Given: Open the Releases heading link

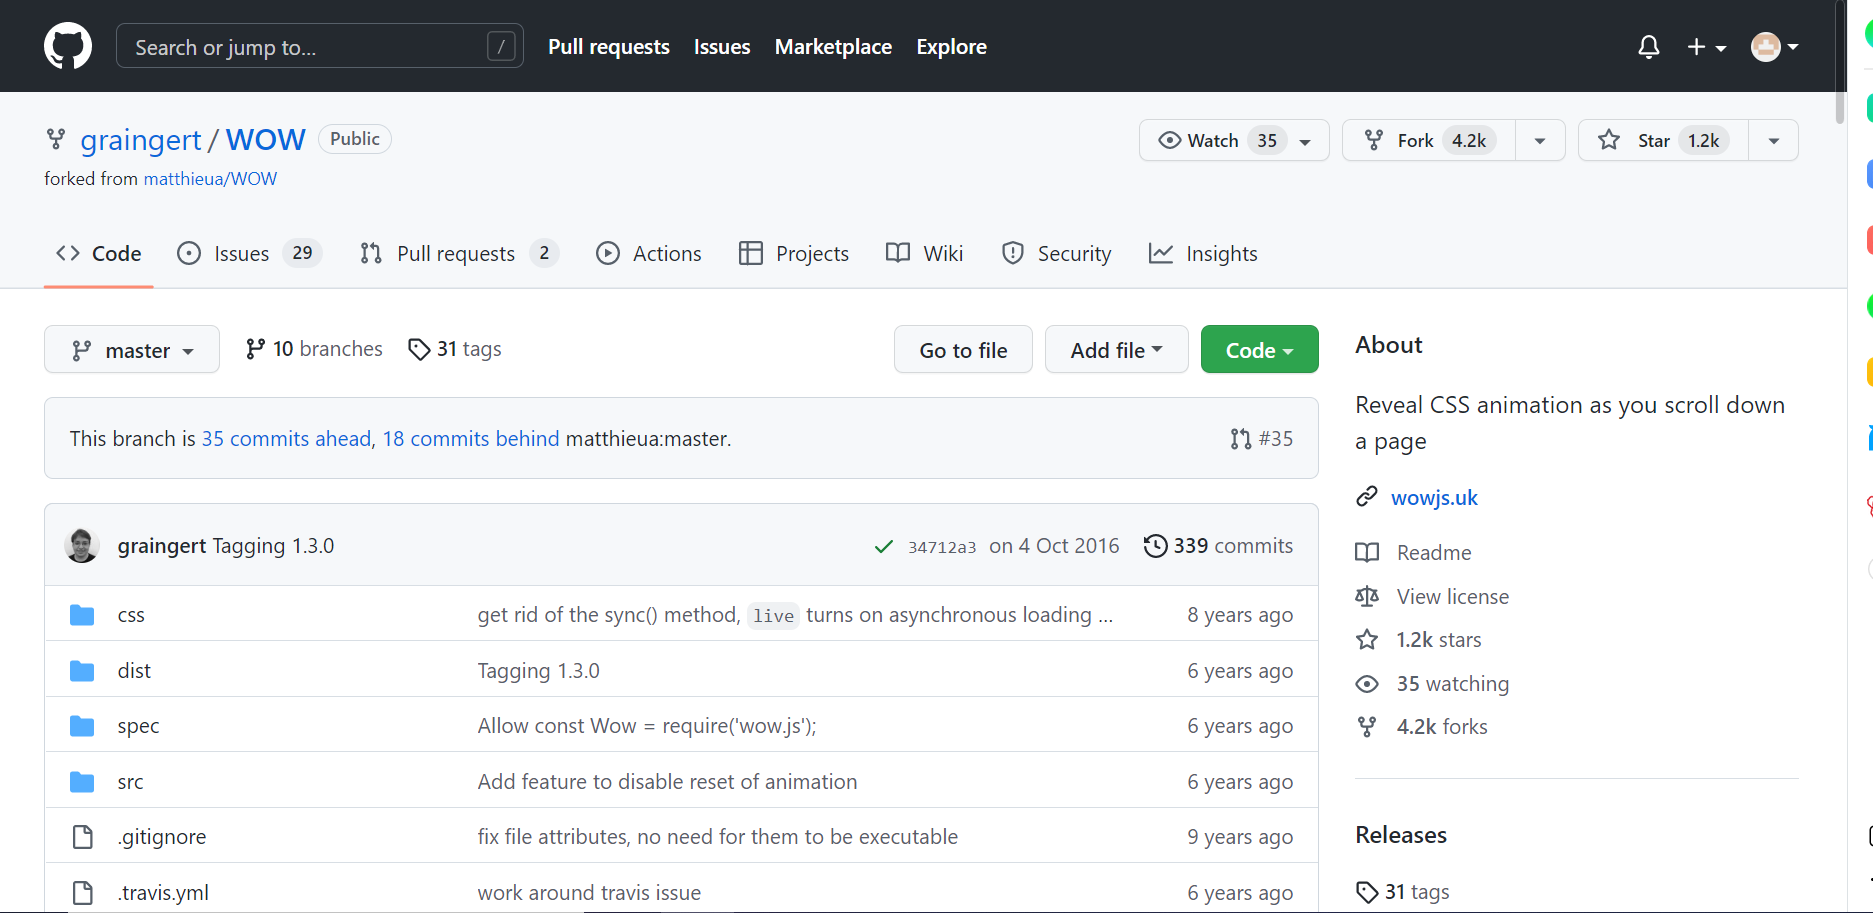Looking at the screenshot, I should tap(1401, 835).
